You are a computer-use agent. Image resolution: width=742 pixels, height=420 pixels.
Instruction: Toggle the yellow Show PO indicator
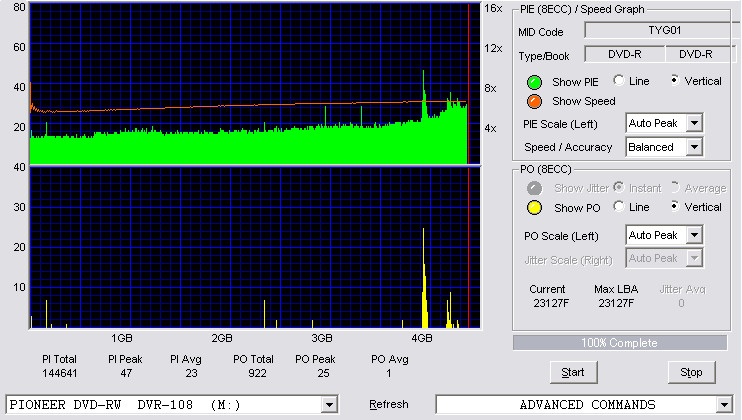534,208
